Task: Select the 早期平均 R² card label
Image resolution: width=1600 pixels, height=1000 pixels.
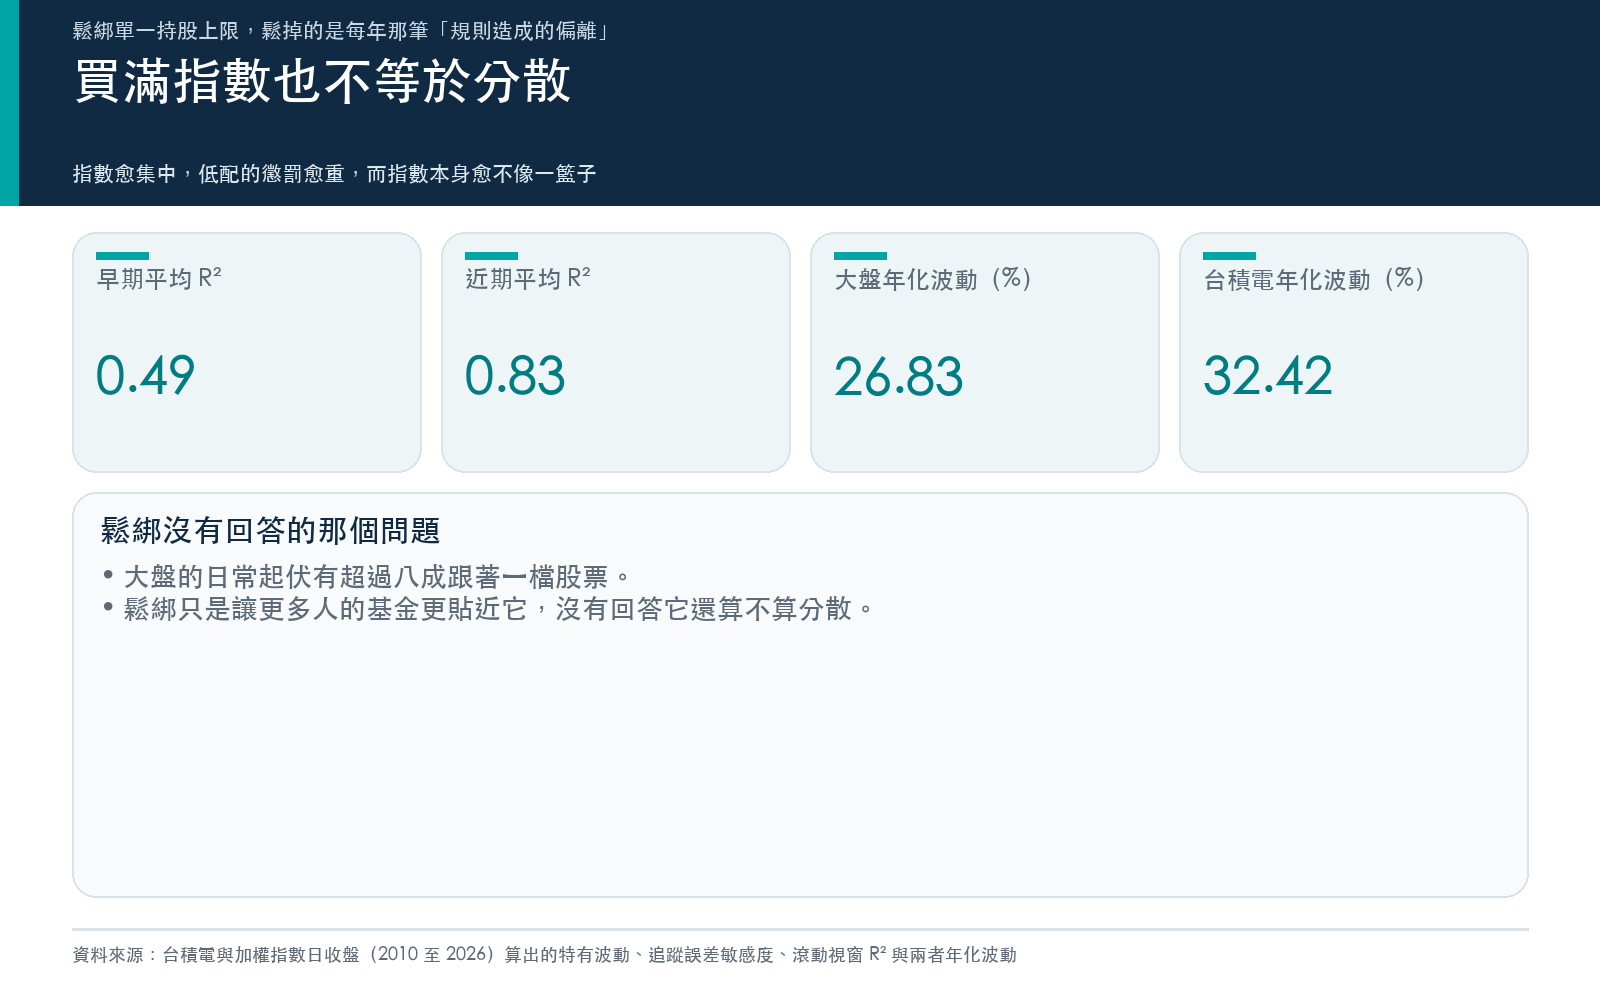Action: 159,279
